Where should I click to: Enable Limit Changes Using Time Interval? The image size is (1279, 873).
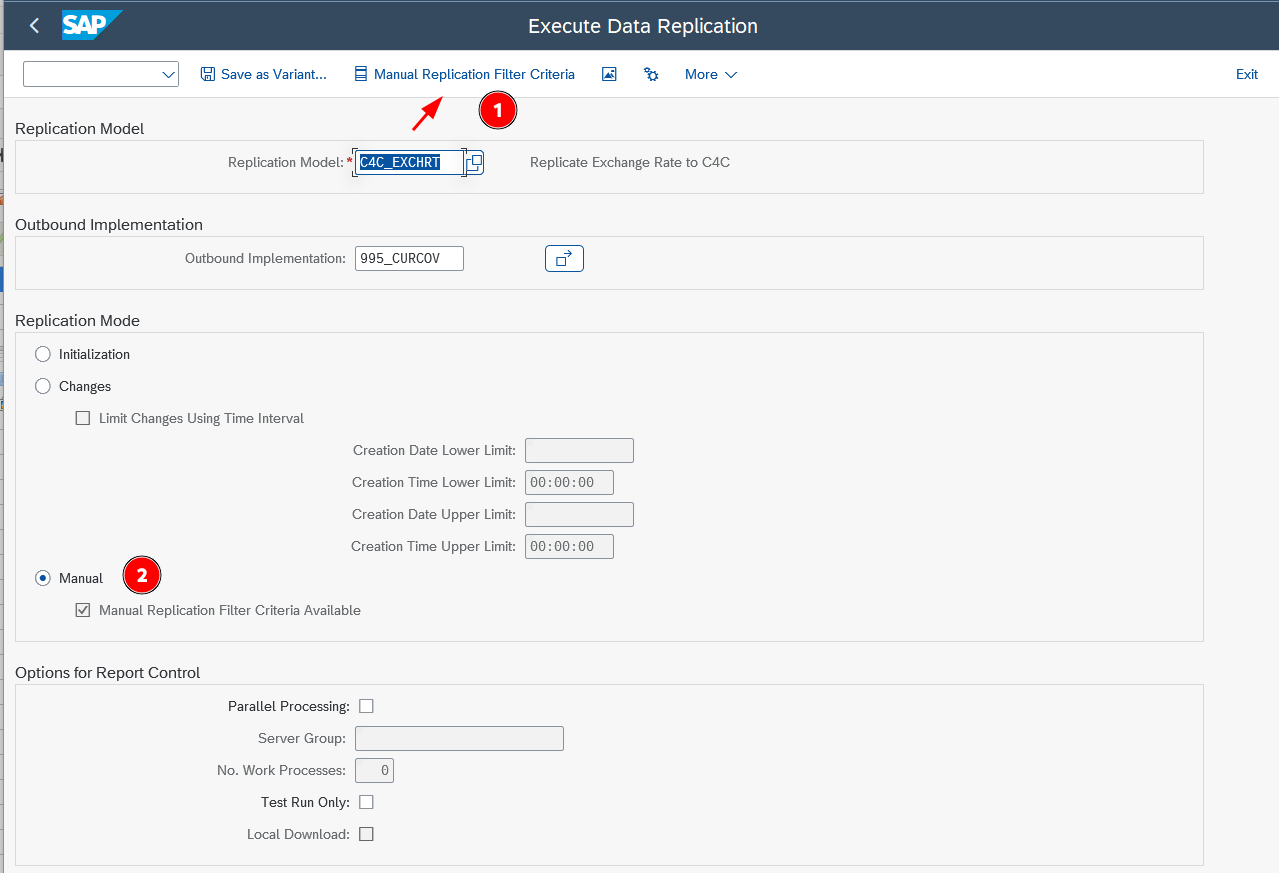pyautogui.click(x=83, y=418)
